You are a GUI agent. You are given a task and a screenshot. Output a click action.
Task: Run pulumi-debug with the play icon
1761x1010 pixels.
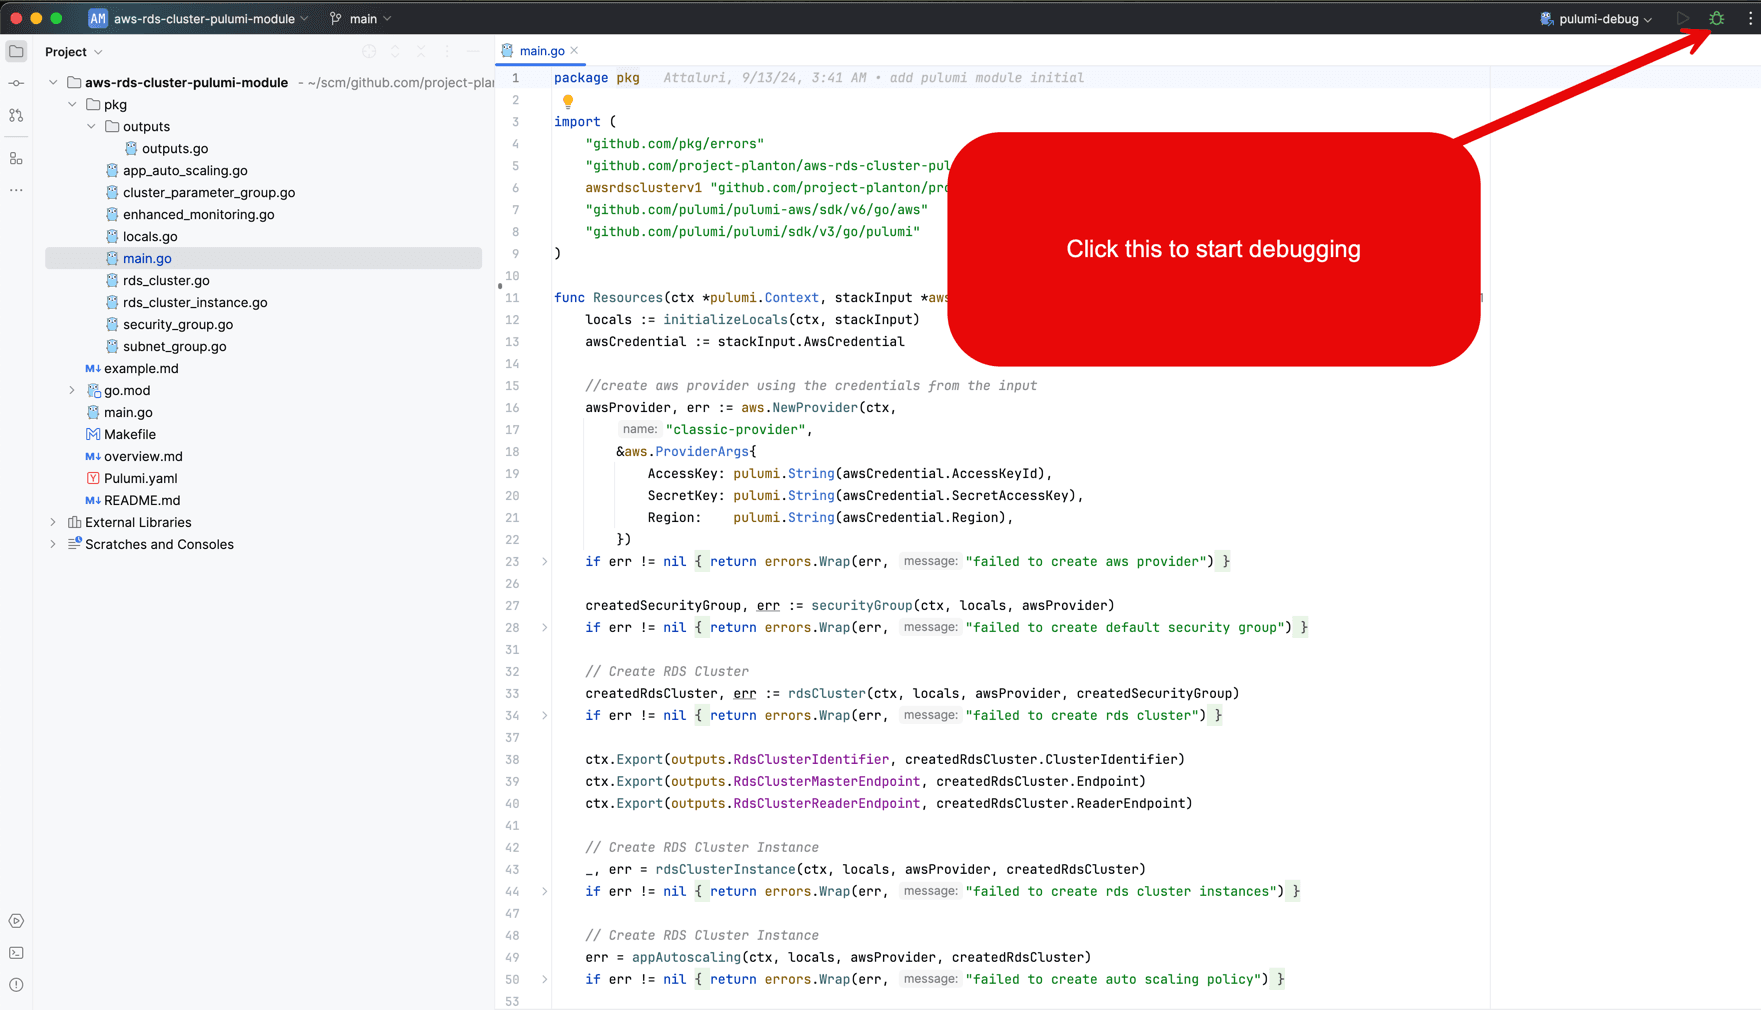point(1683,19)
